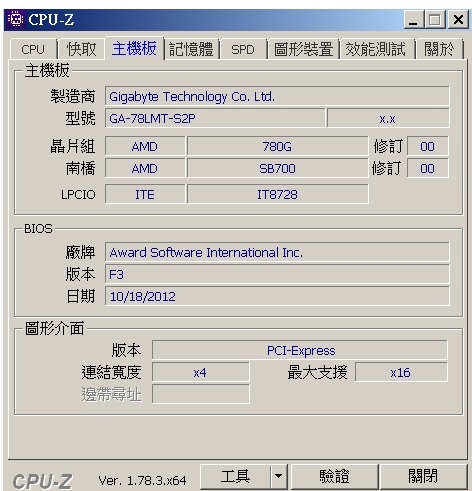This screenshot has width=472, height=491.
Task: Click the empty 邊帶尋址 field
Action: [x=200, y=394]
